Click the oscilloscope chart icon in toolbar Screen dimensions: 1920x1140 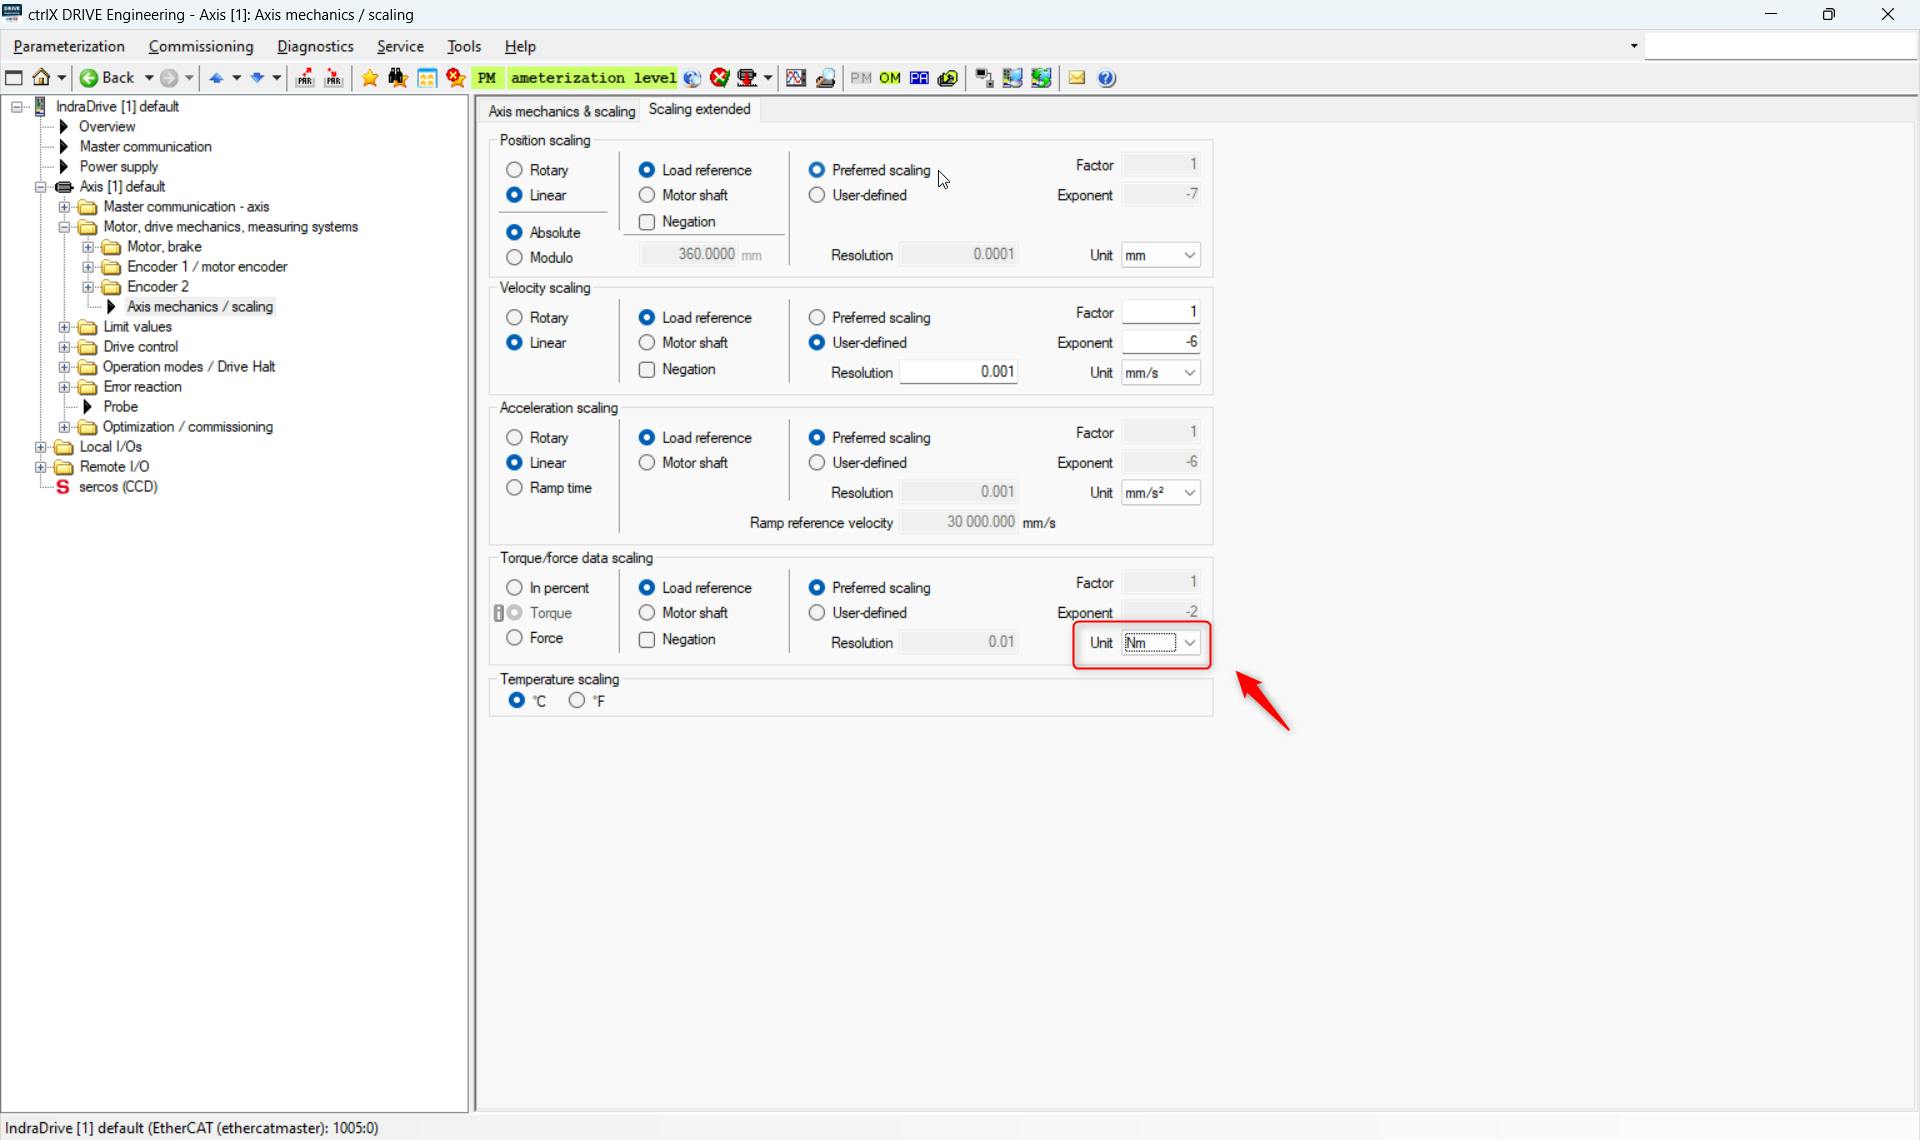[796, 78]
